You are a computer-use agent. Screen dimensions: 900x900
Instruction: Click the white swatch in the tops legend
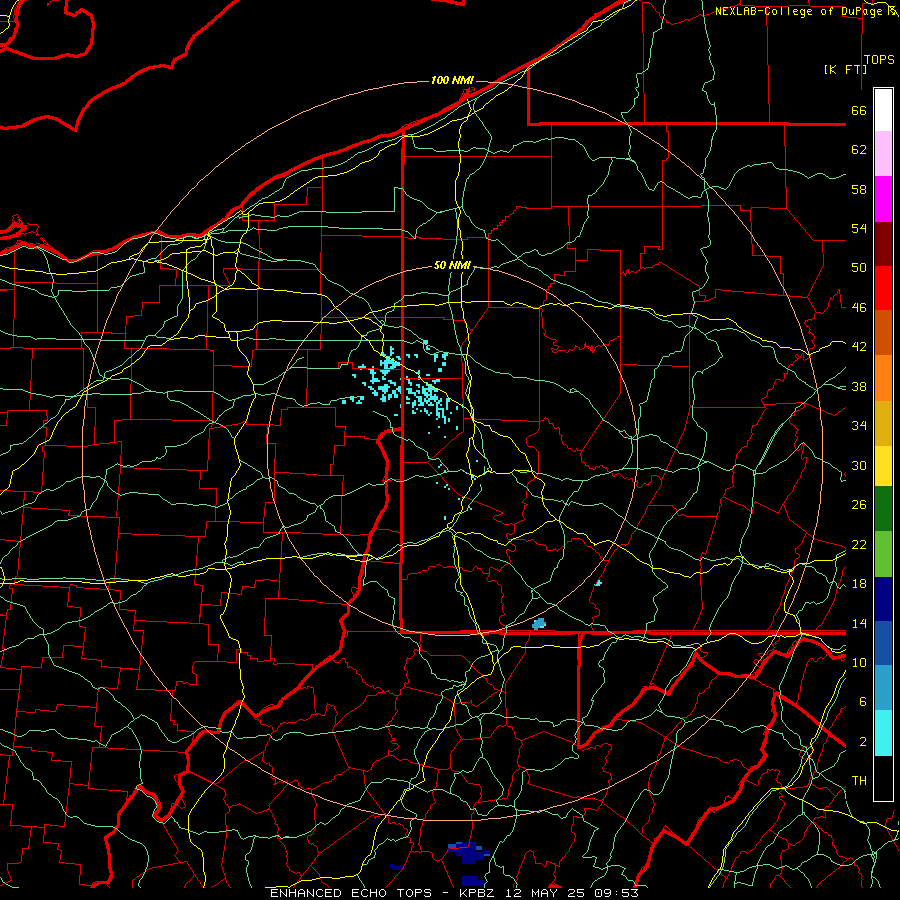[883, 110]
